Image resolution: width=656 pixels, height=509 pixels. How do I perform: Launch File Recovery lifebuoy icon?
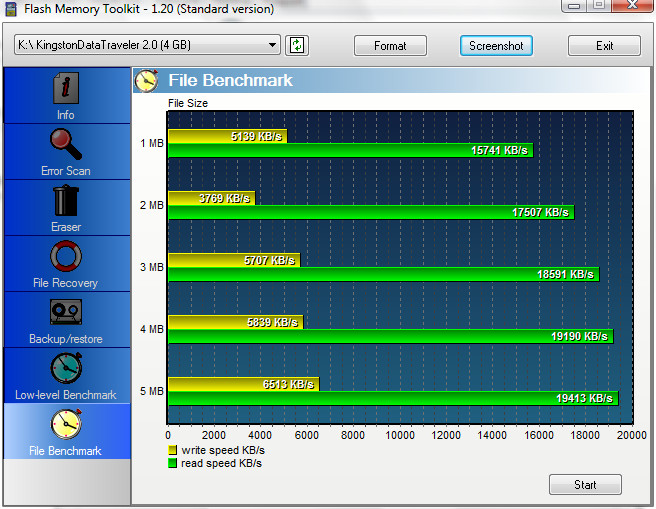click(66, 257)
